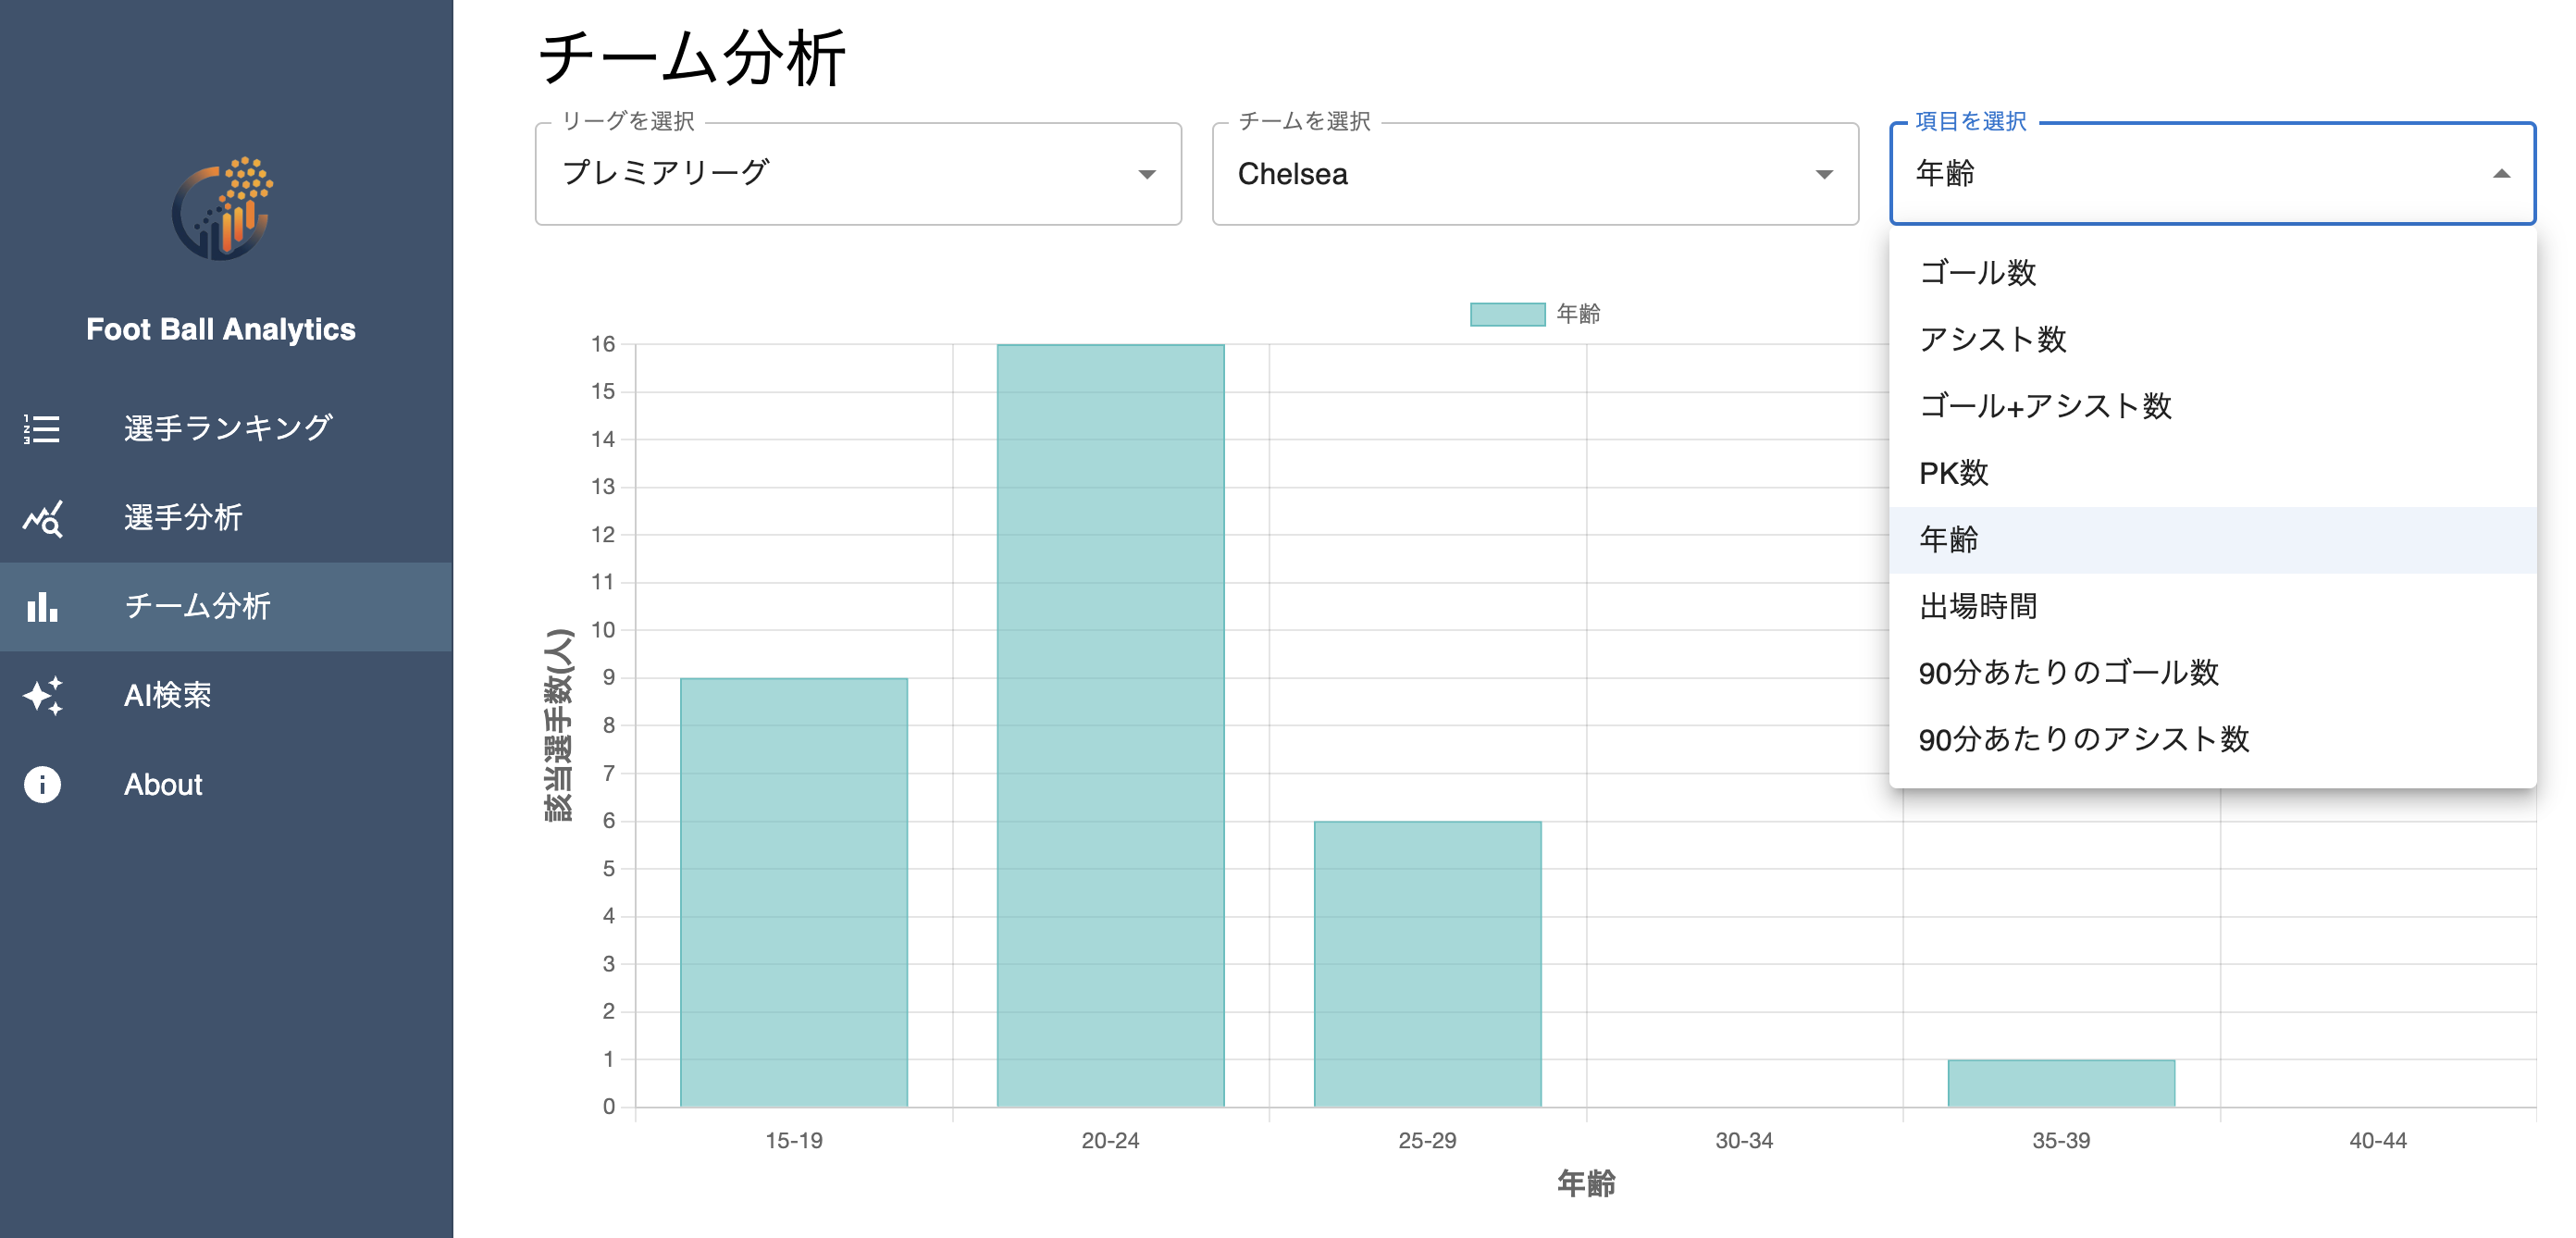Image resolution: width=2576 pixels, height=1238 pixels.
Task: Select ゴール数 from the item list
Action: tap(1977, 272)
